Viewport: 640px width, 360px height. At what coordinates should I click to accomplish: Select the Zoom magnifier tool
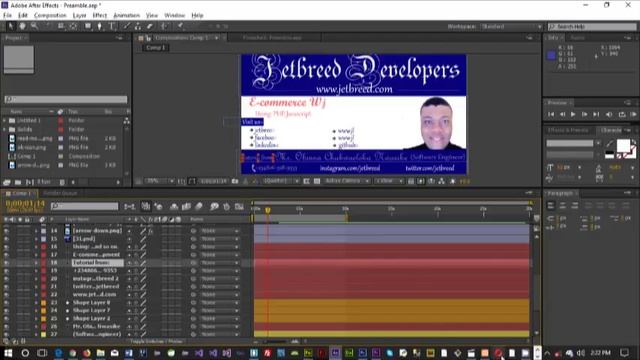pyautogui.click(x=34, y=26)
